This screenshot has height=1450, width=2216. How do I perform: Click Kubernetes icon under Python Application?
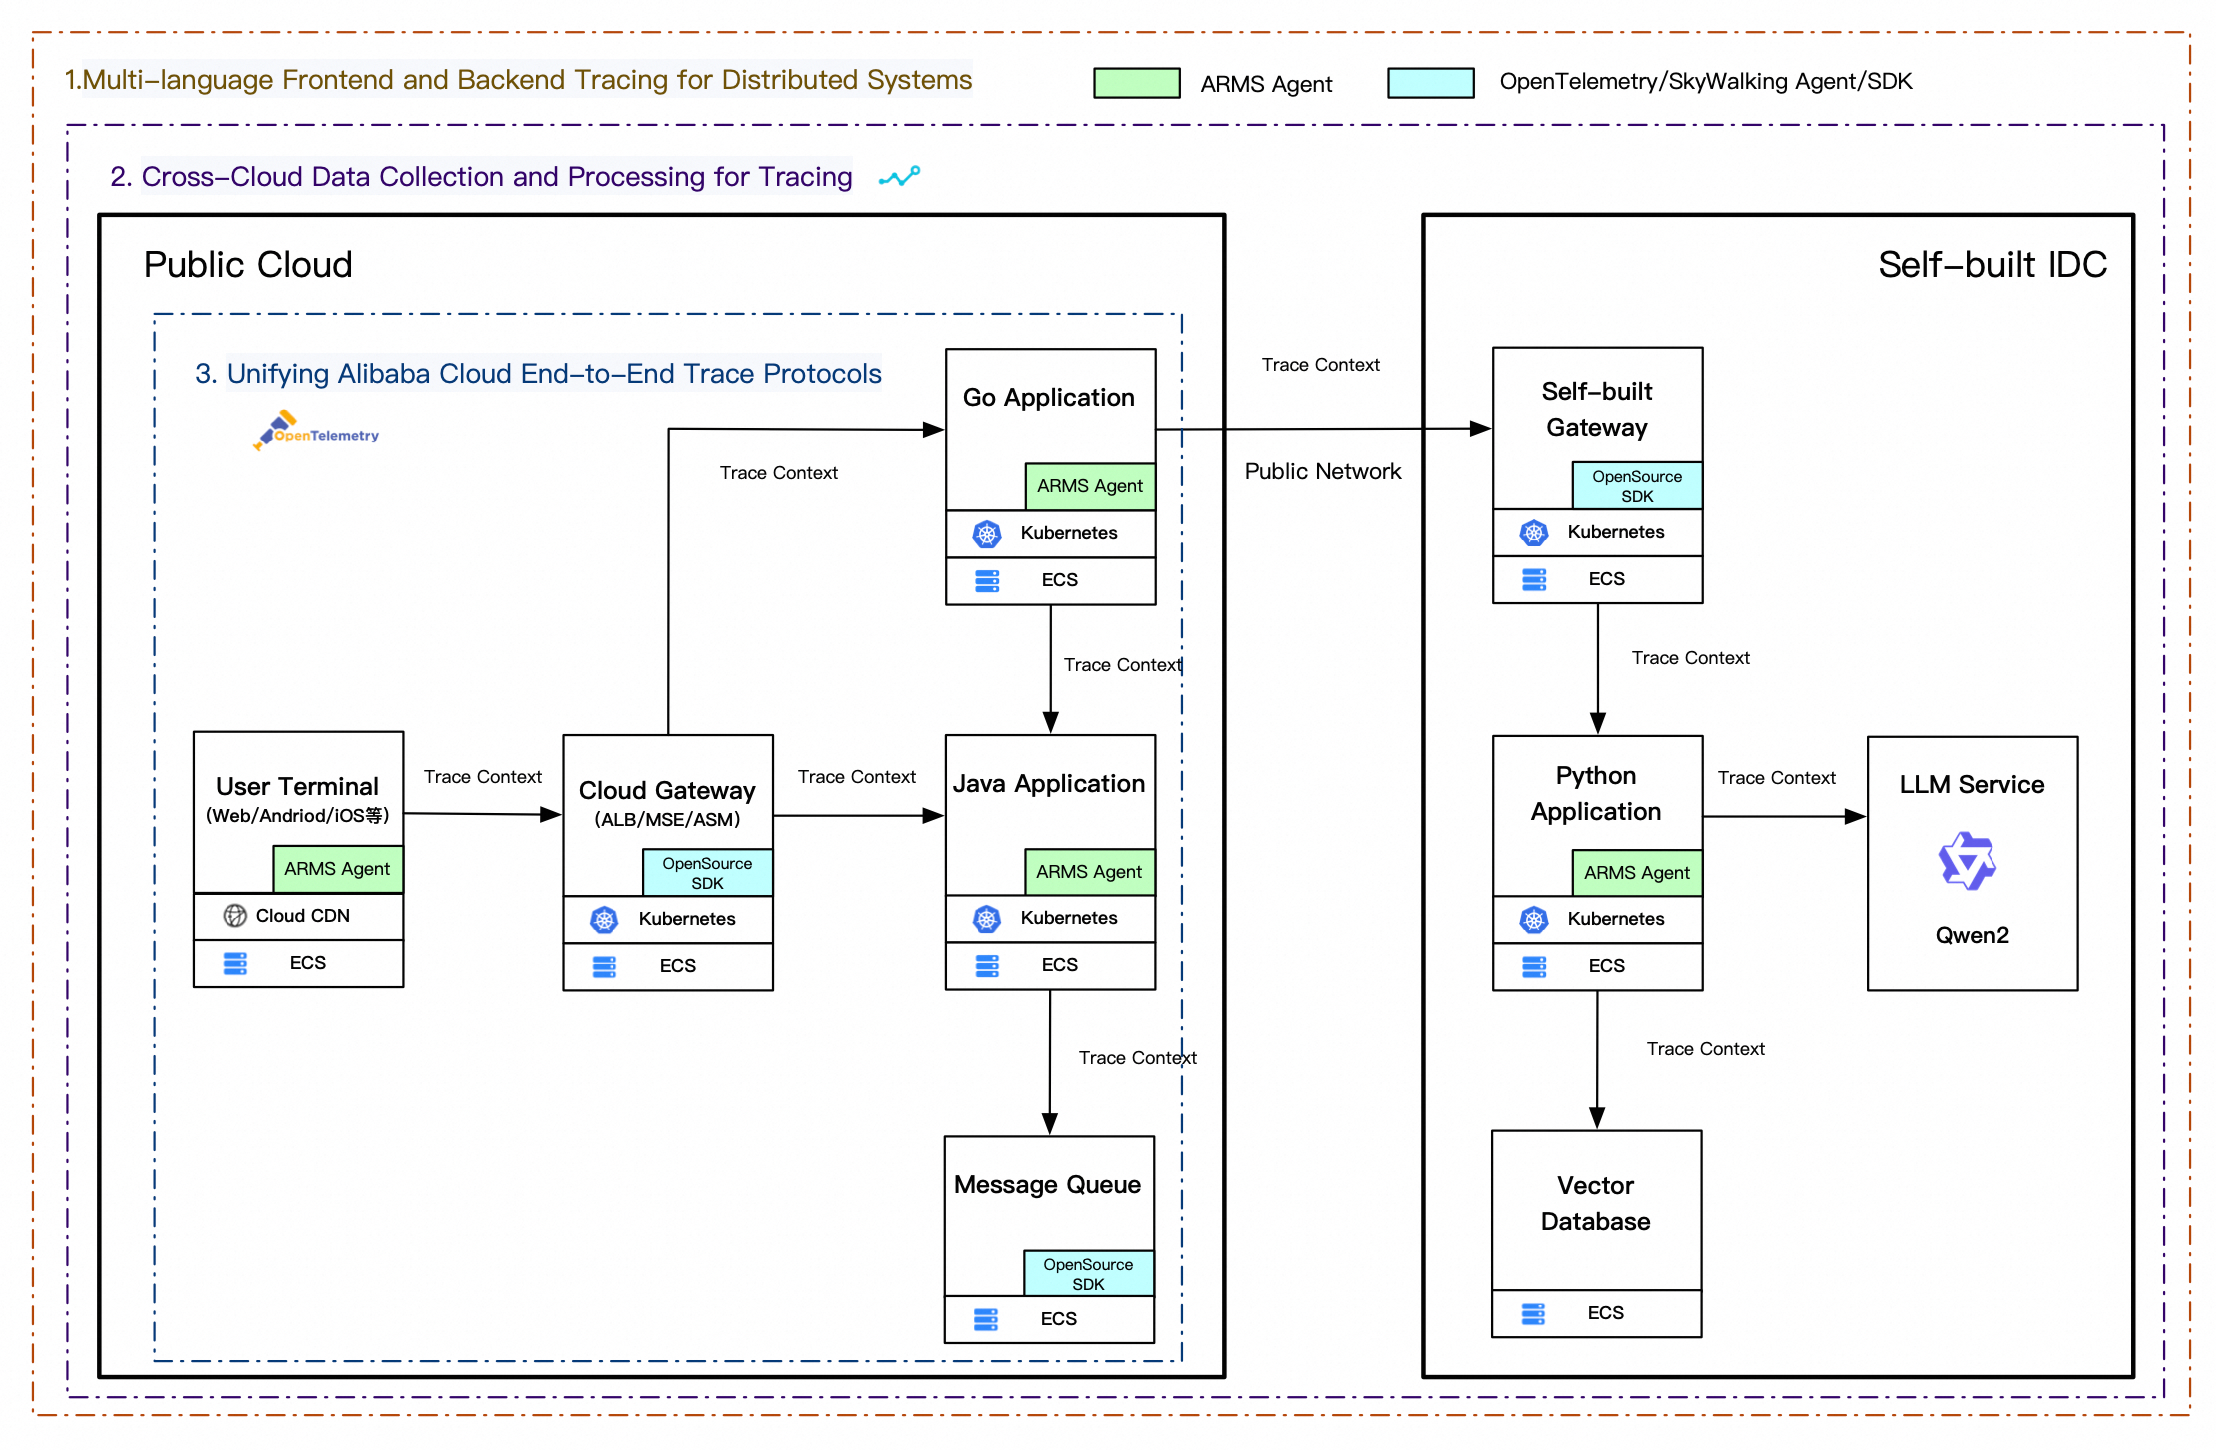point(1534,920)
